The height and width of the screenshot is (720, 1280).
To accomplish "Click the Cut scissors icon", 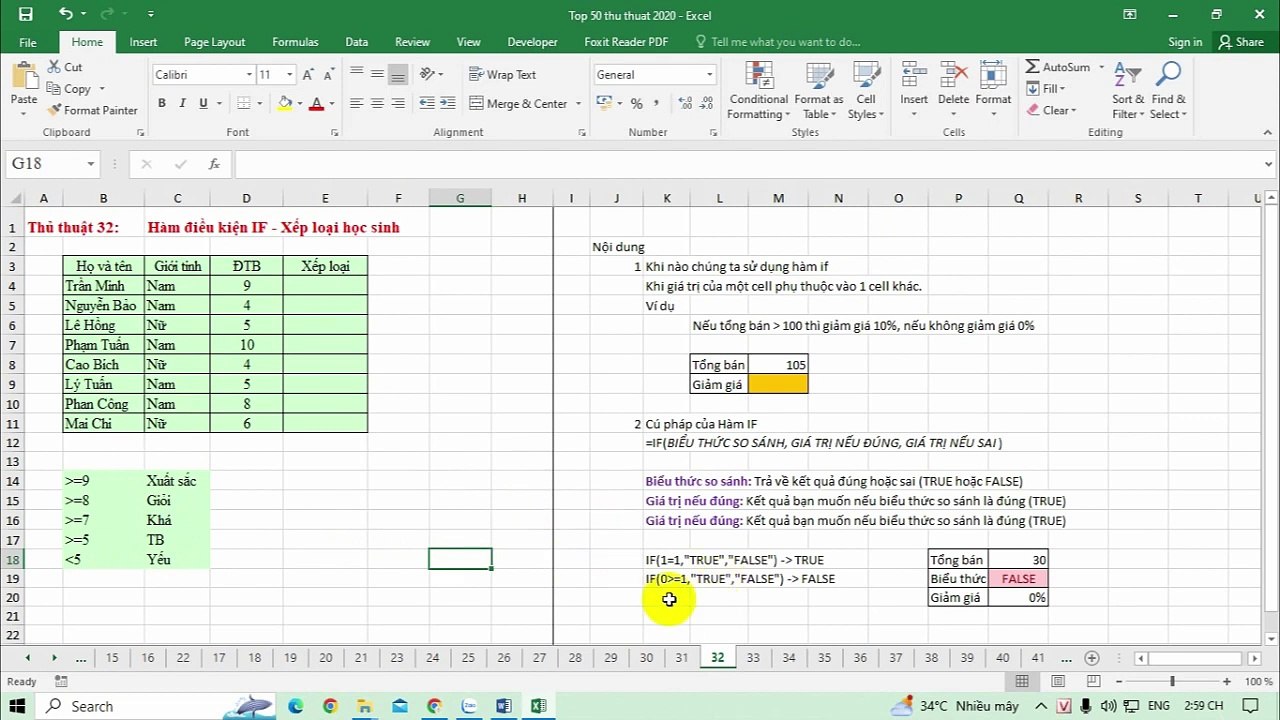I will click(54, 67).
